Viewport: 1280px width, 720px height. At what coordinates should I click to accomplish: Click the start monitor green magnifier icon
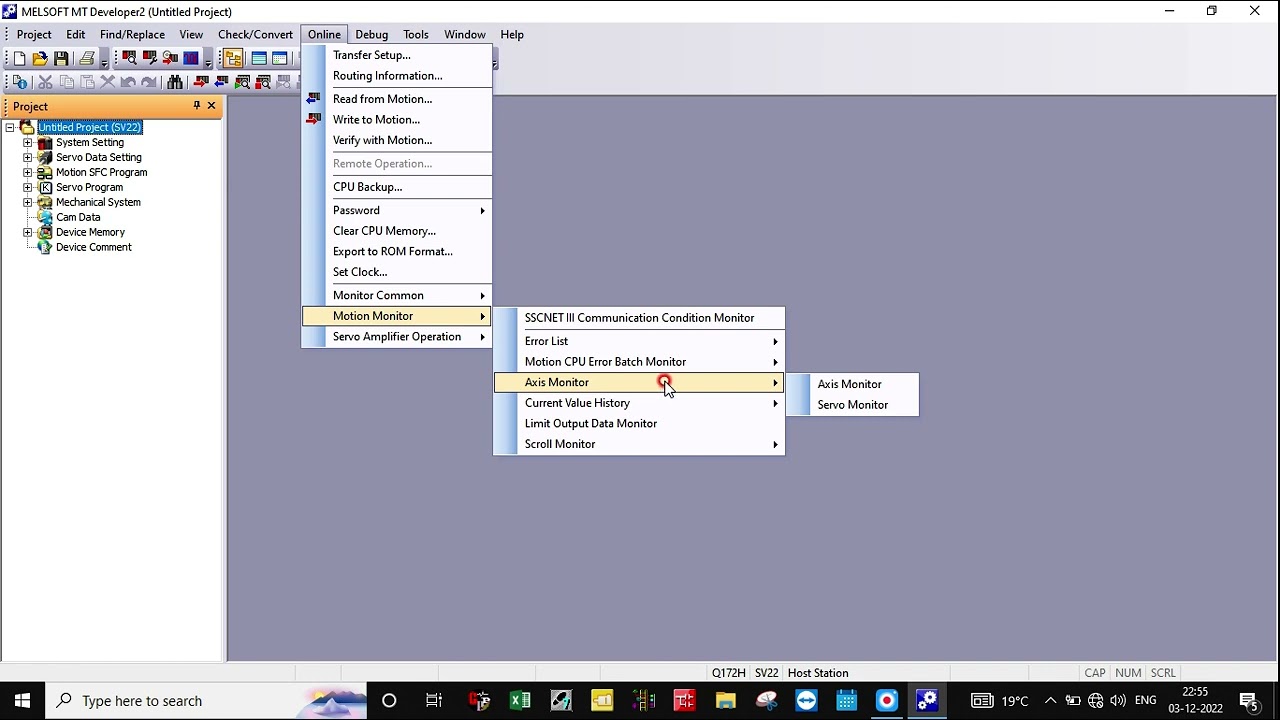tap(242, 82)
